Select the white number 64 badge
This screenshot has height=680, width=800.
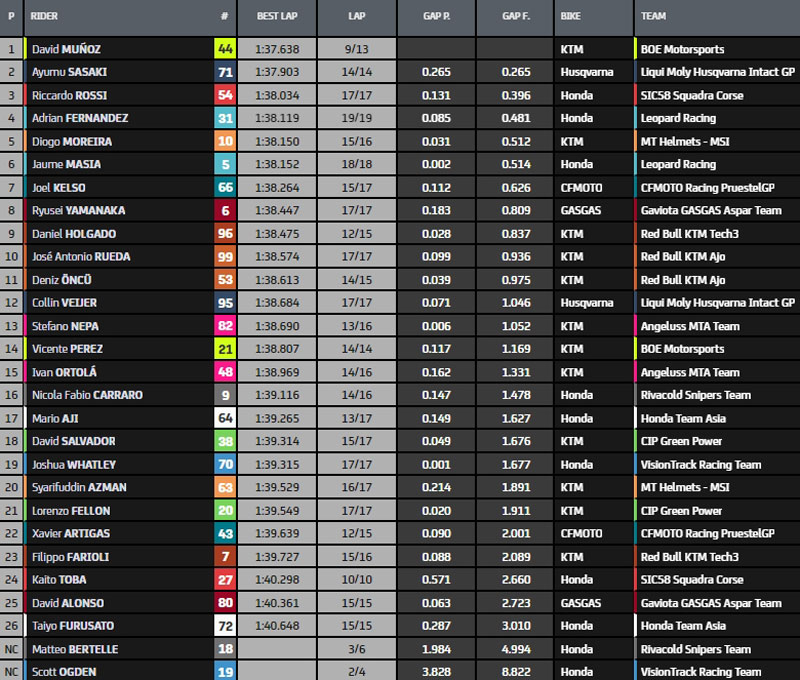[x=225, y=418]
